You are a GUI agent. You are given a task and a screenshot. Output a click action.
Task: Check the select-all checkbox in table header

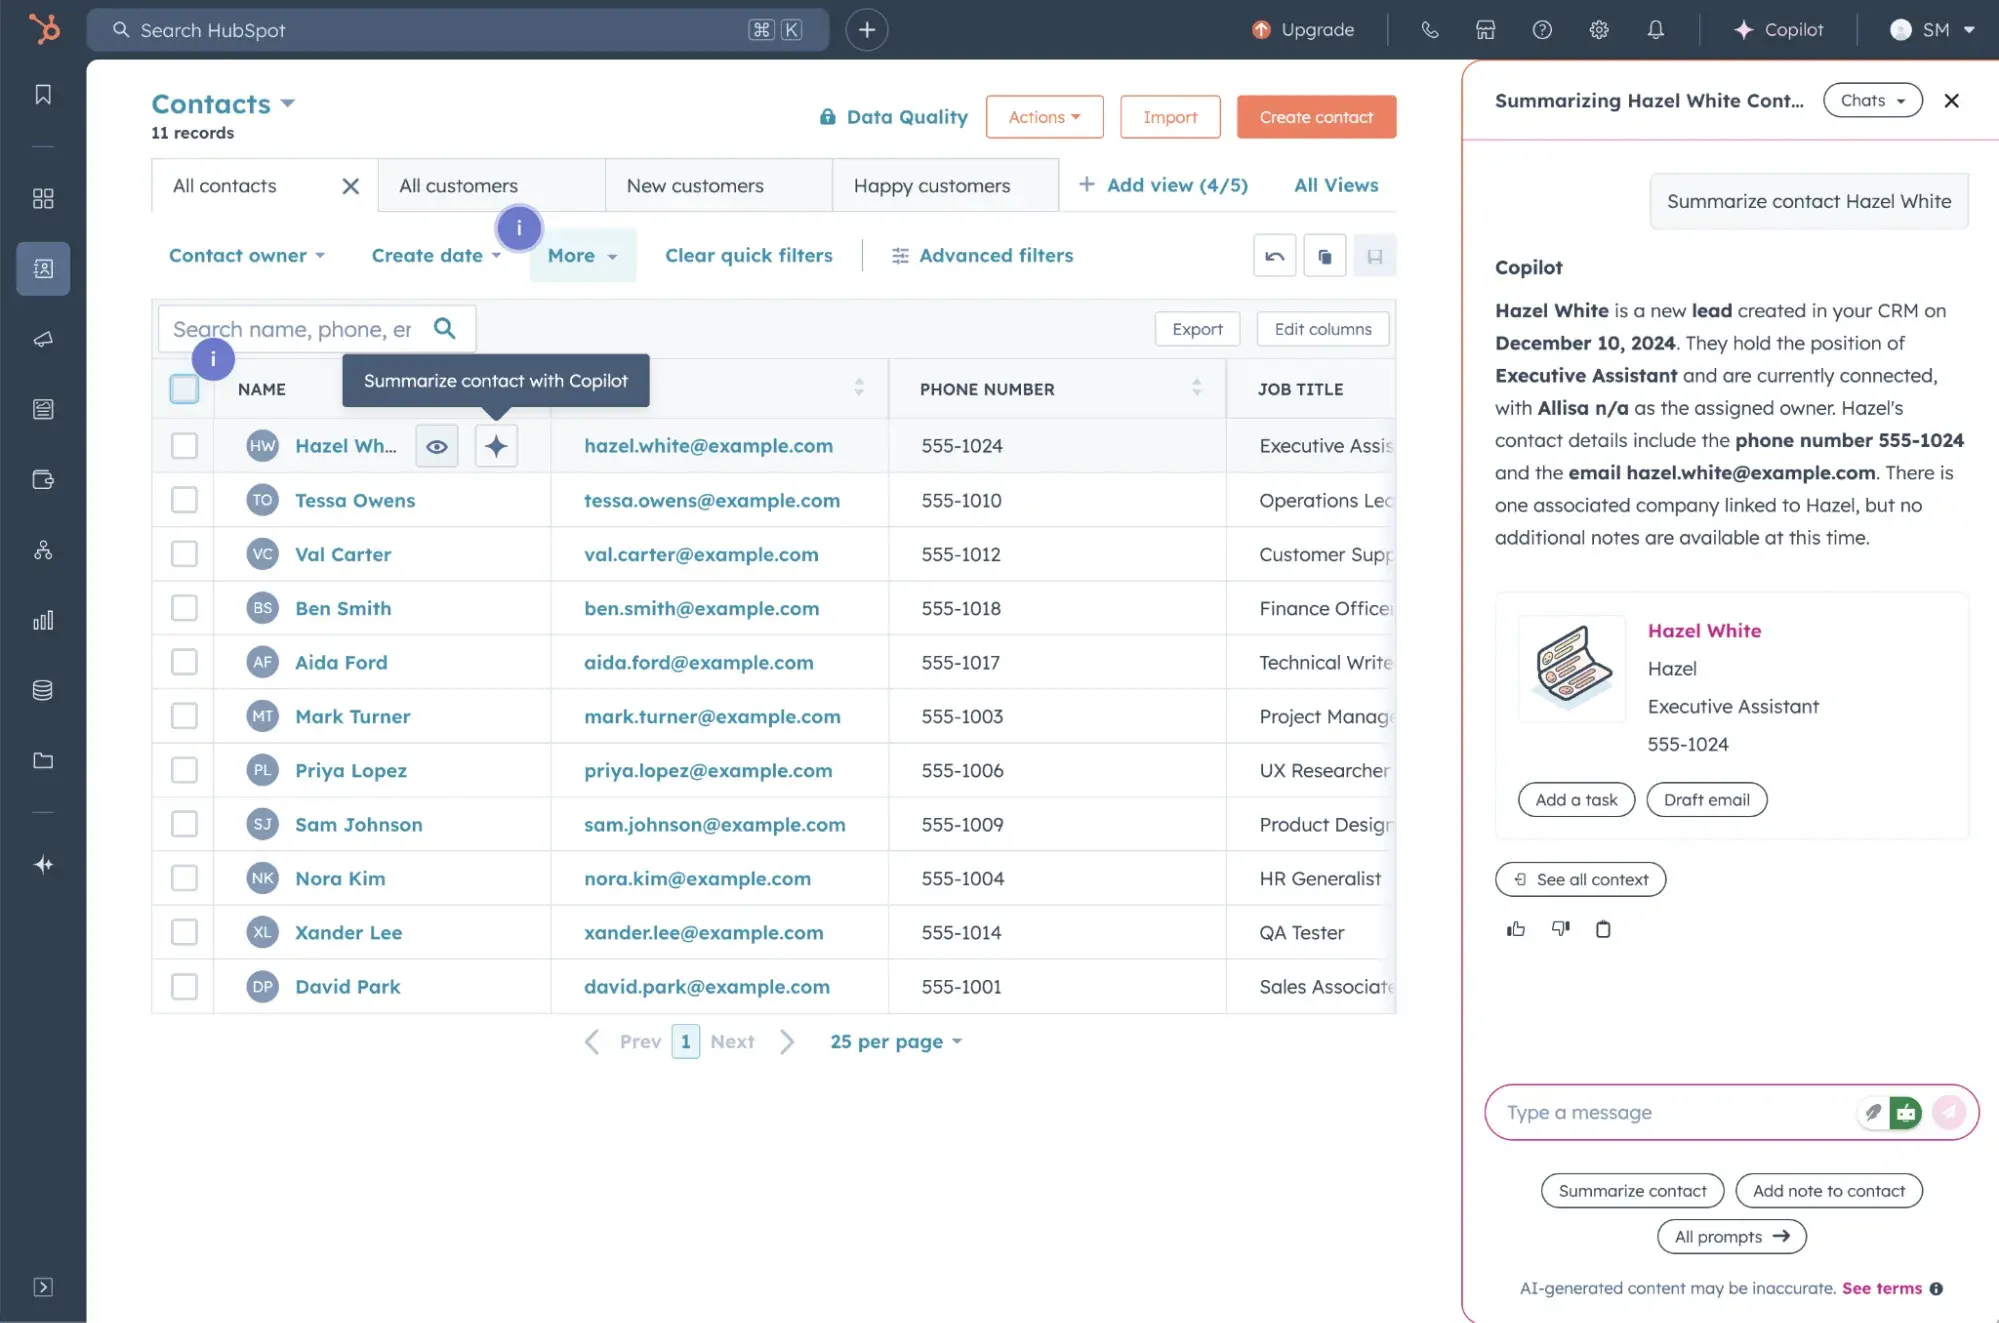(184, 388)
